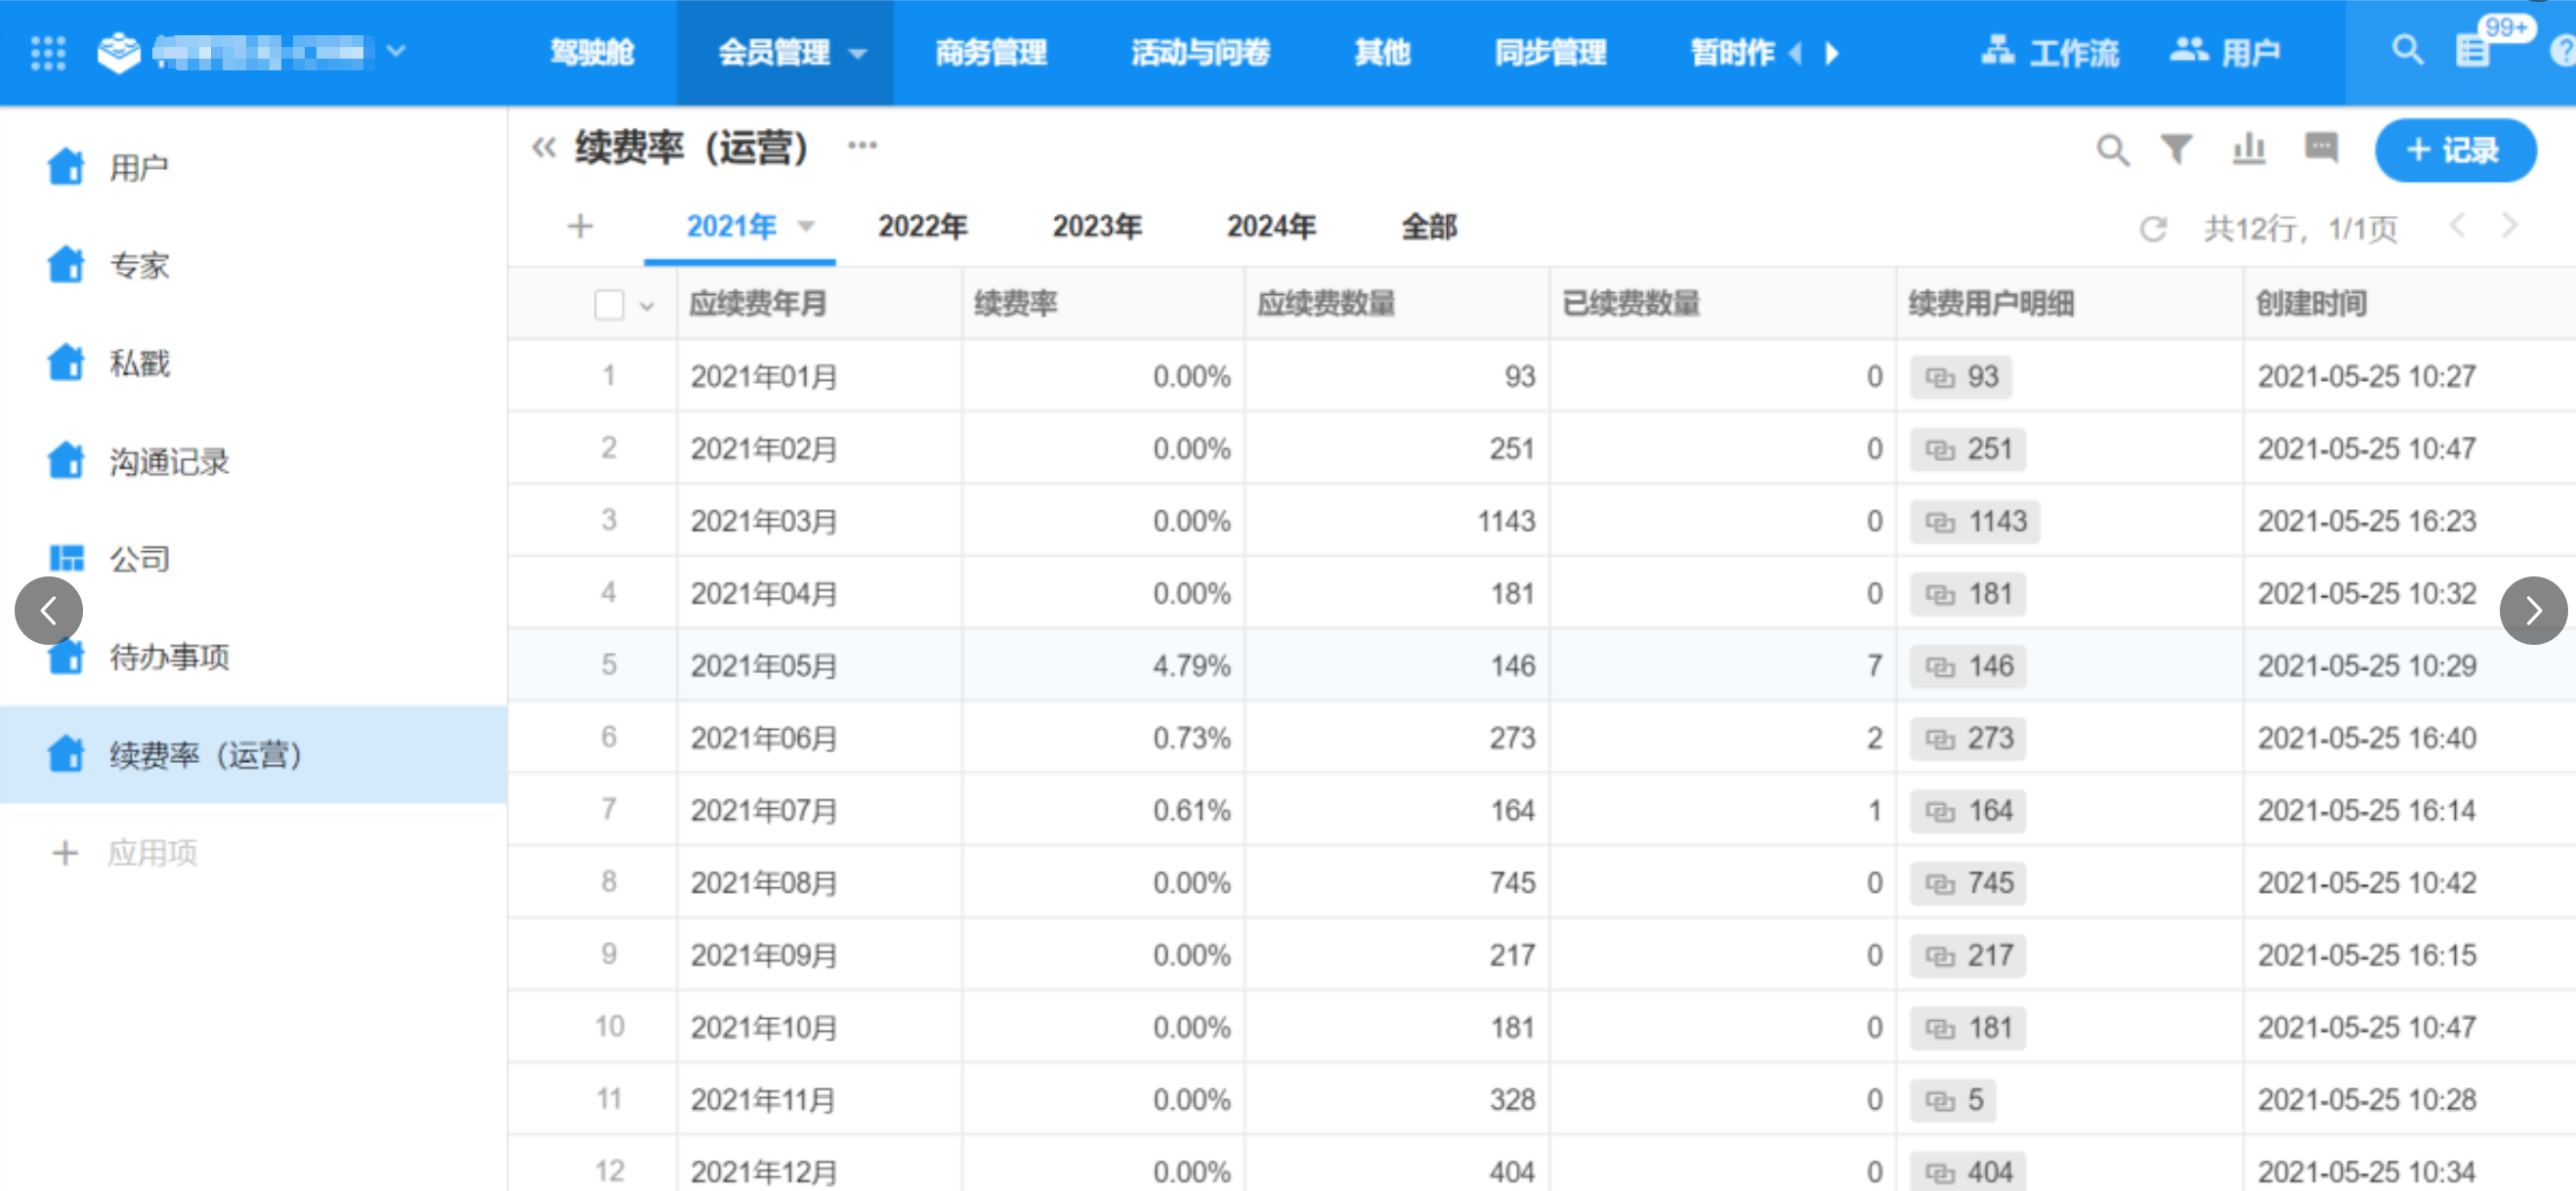The width and height of the screenshot is (2576, 1191).
Task: Collapse the sidebar with double chevron
Action: (543, 148)
